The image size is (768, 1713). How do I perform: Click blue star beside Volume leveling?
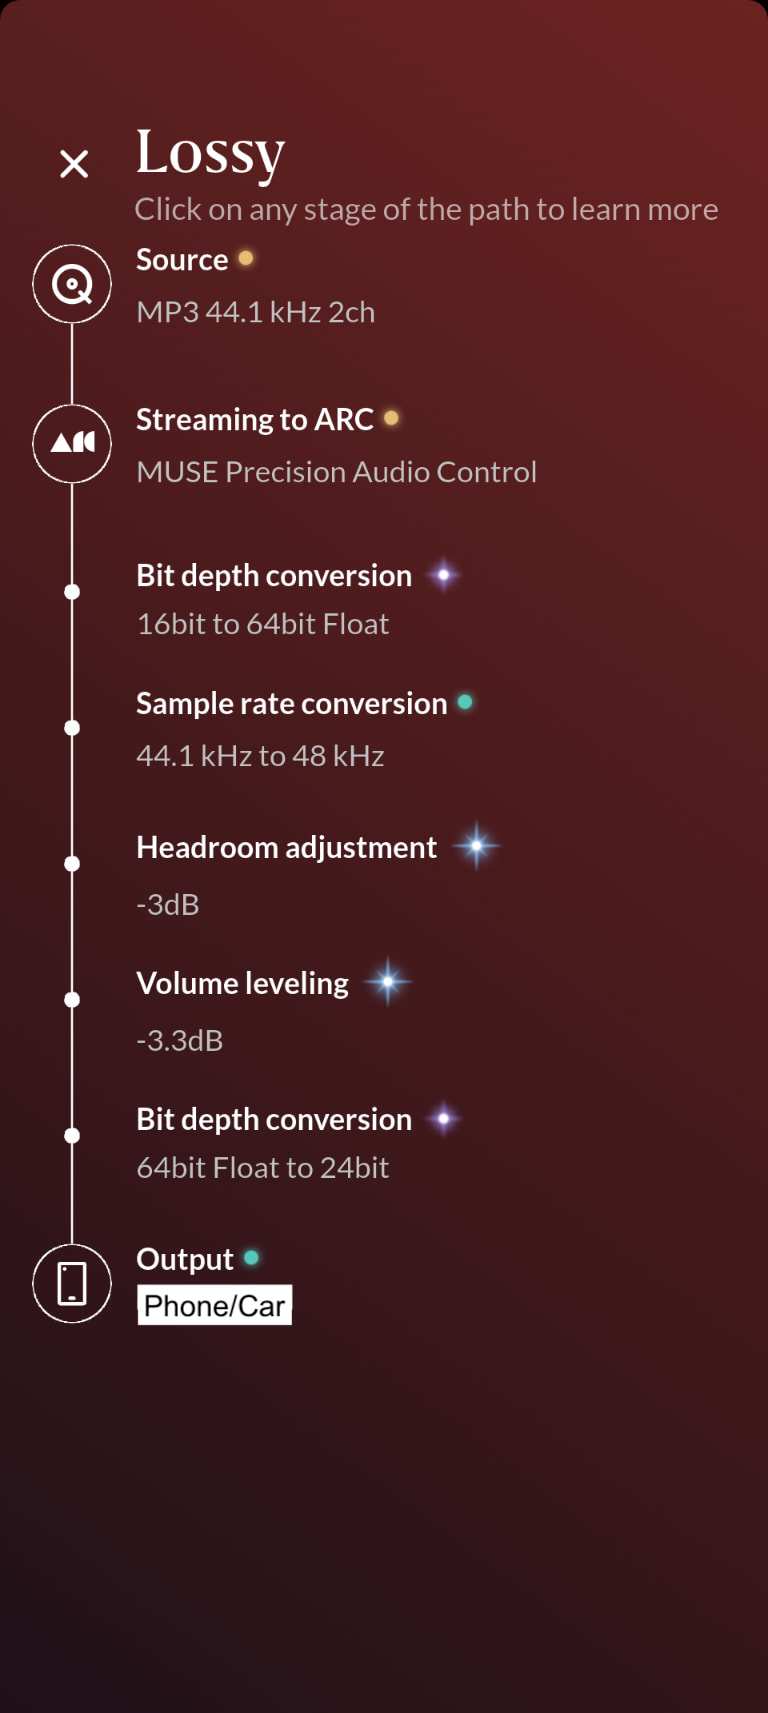coord(388,983)
